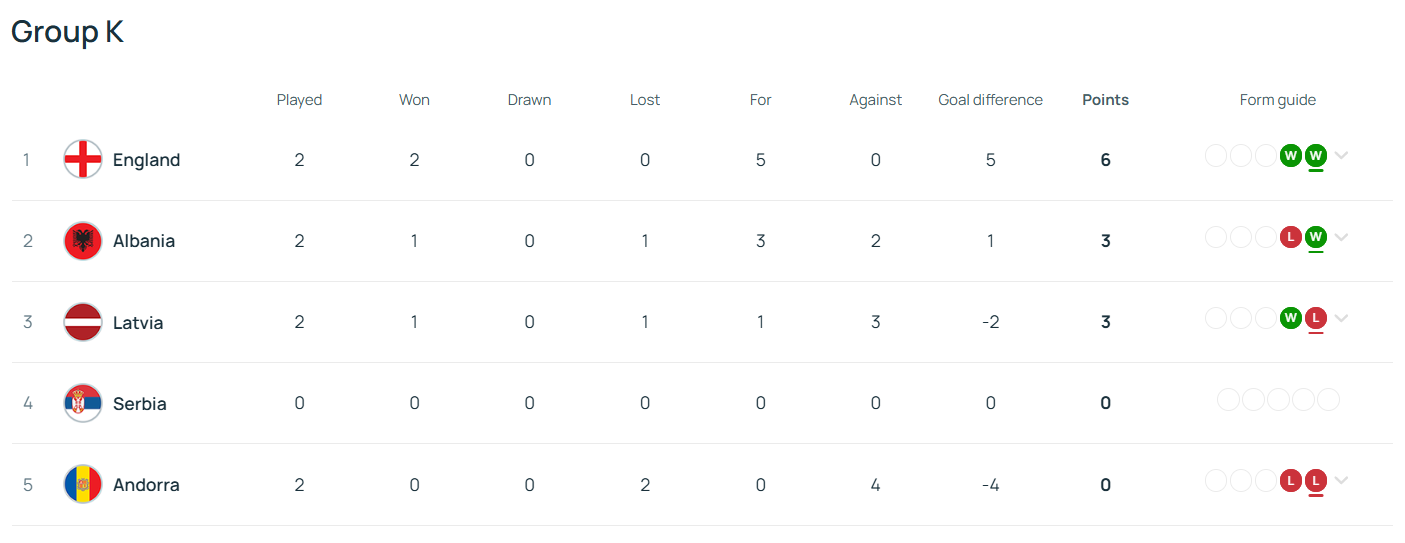This screenshot has width=1405, height=543.
Task: Click the Points column header
Action: pyautogui.click(x=1105, y=100)
